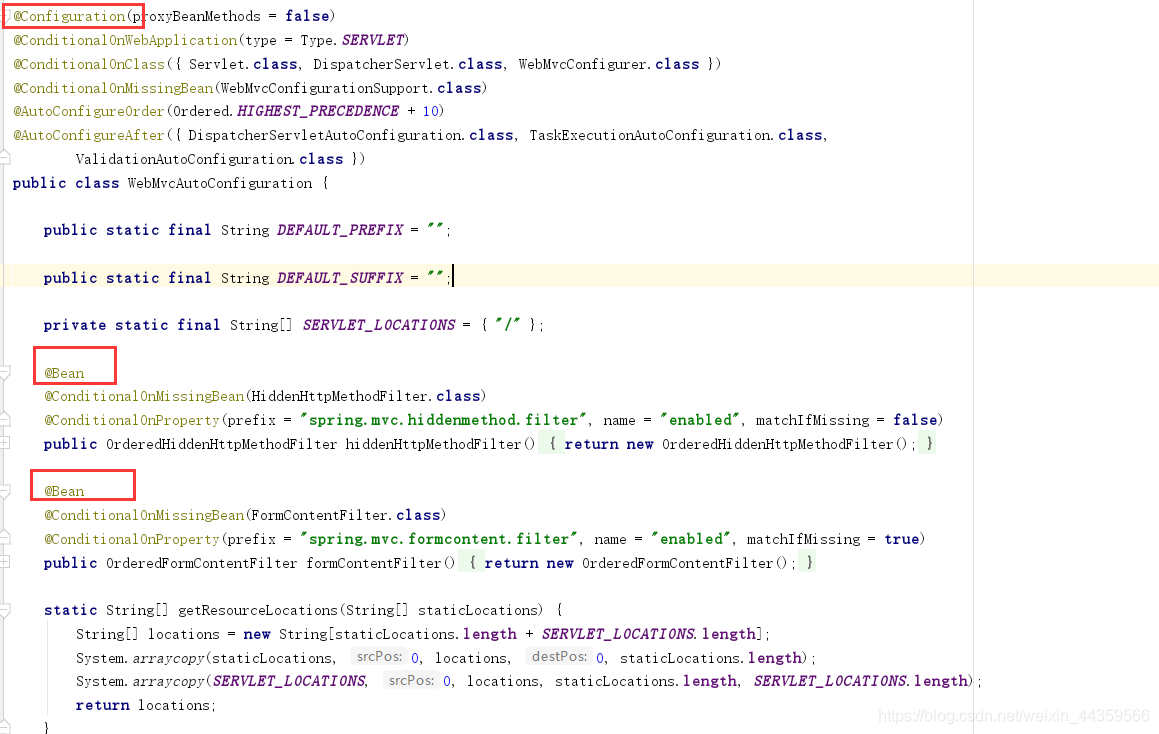
Task: Click the hiddenHttpMethodFilter method name
Action: tap(434, 444)
